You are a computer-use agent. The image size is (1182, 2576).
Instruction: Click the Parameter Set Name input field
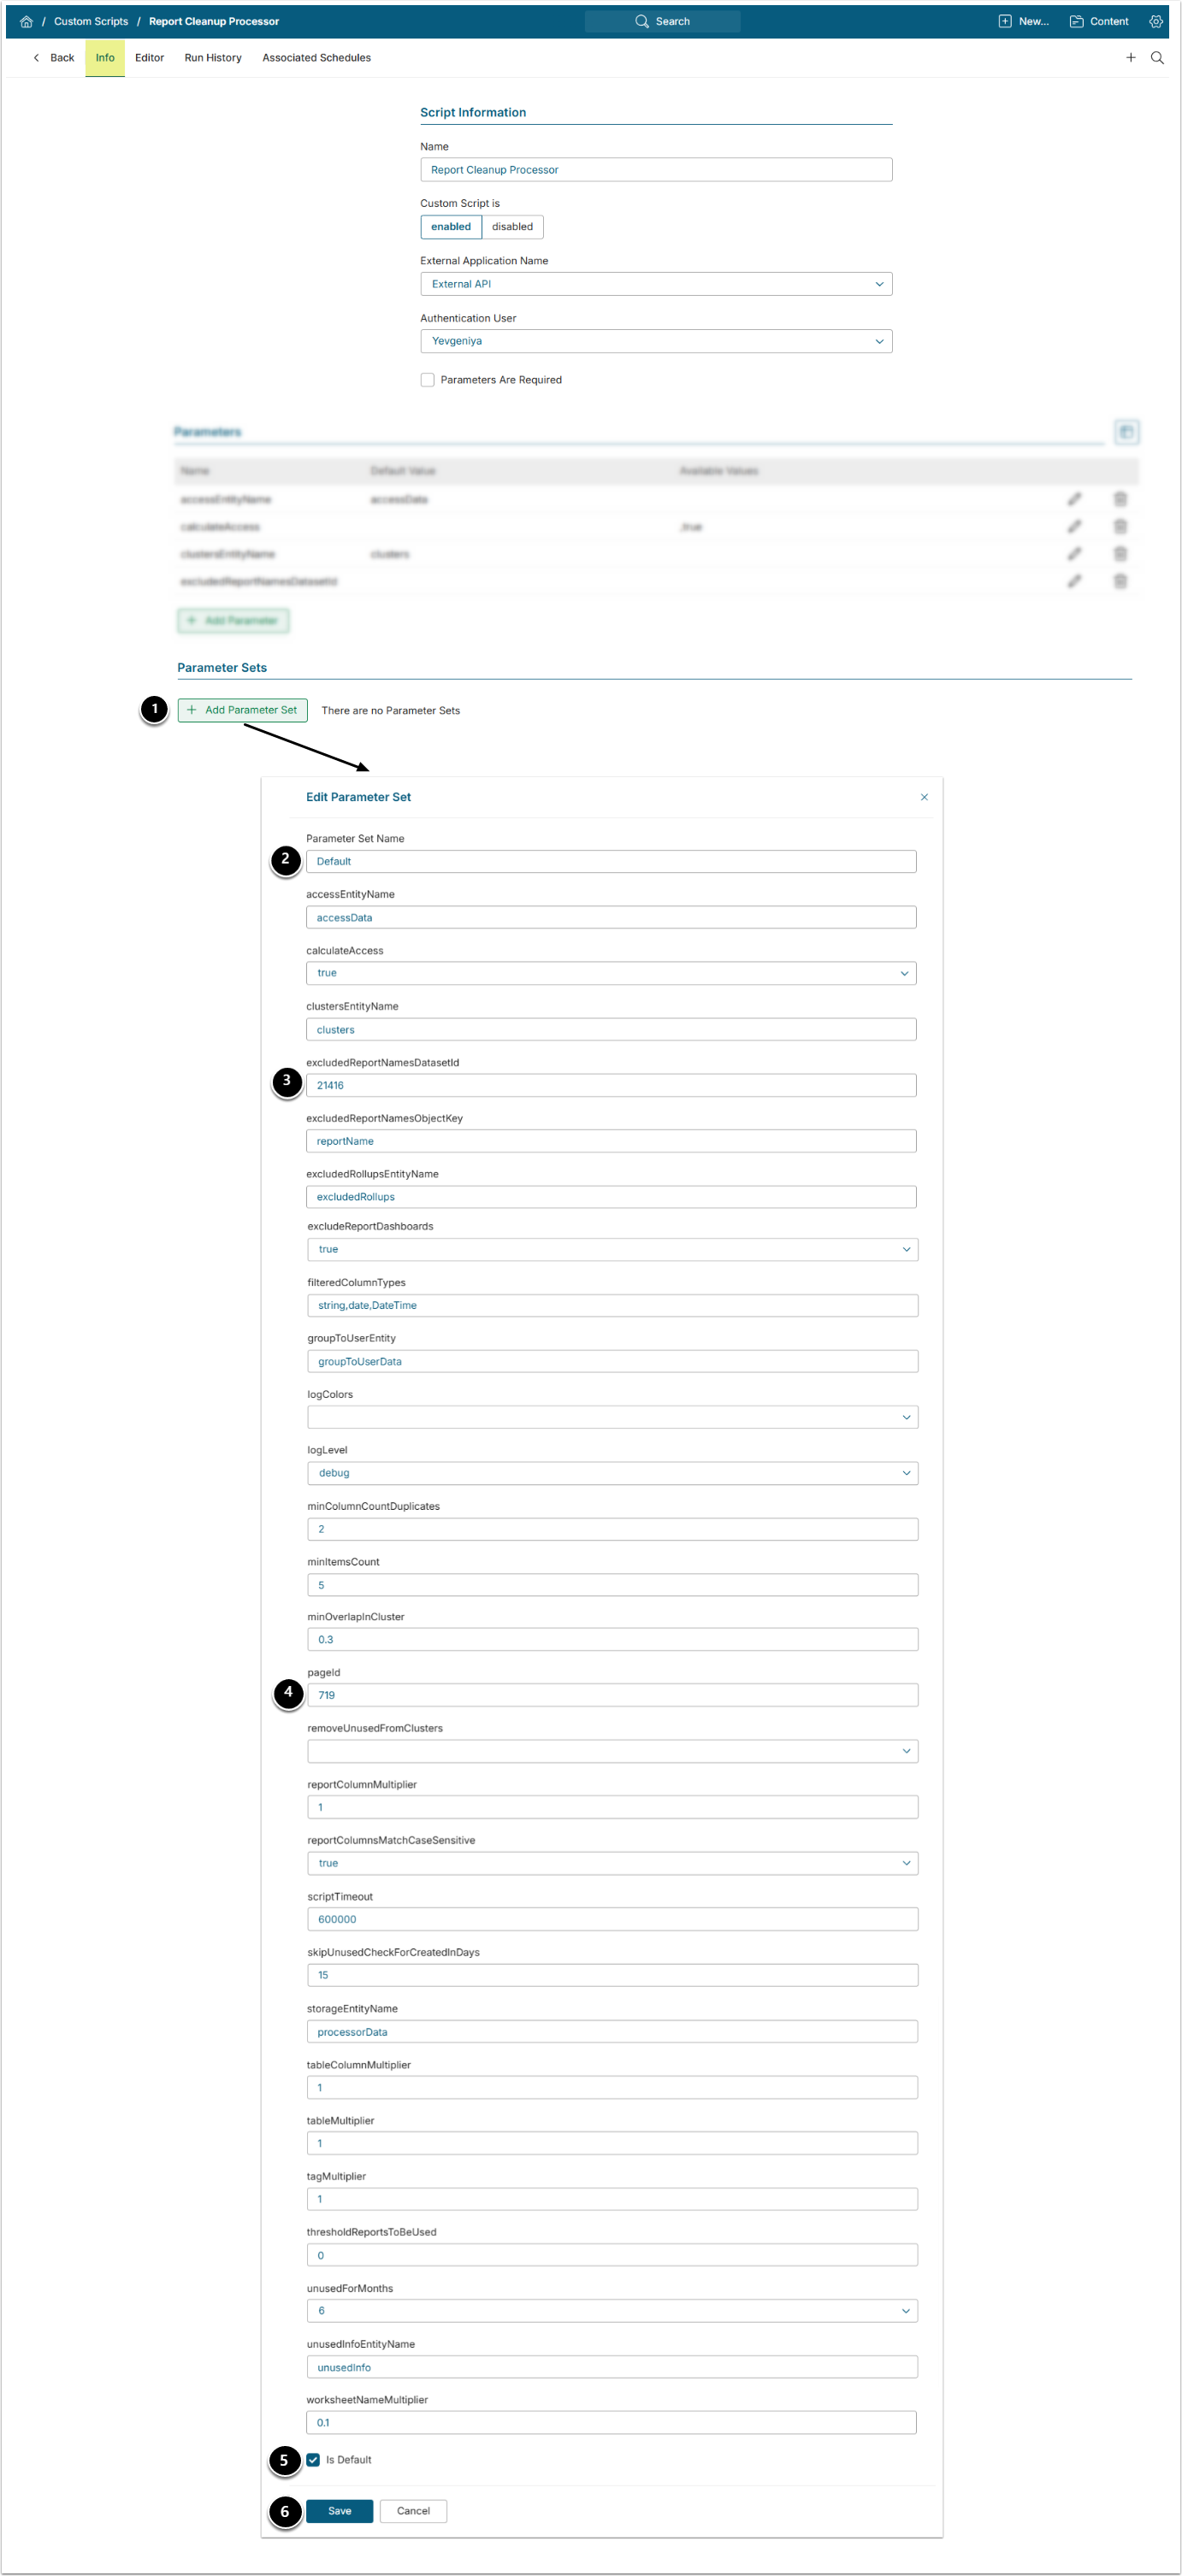pos(611,861)
